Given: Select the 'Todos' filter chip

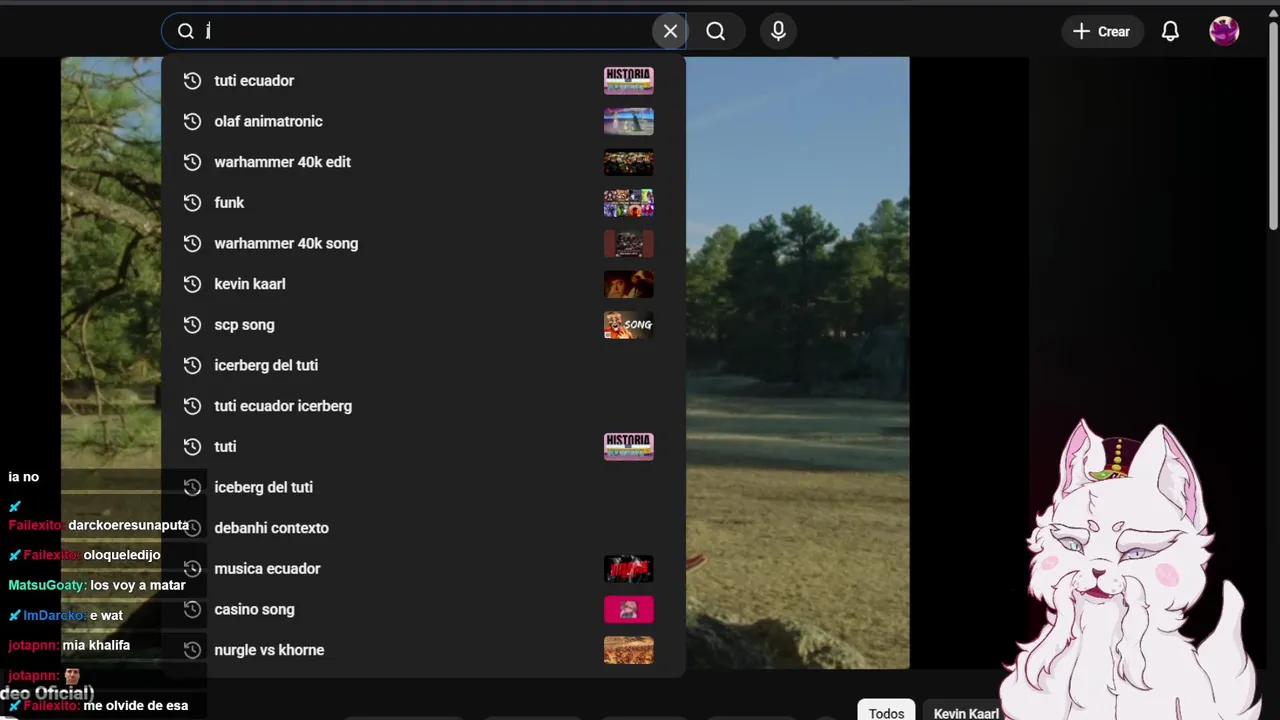Looking at the screenshot, I should pos(886,713).
